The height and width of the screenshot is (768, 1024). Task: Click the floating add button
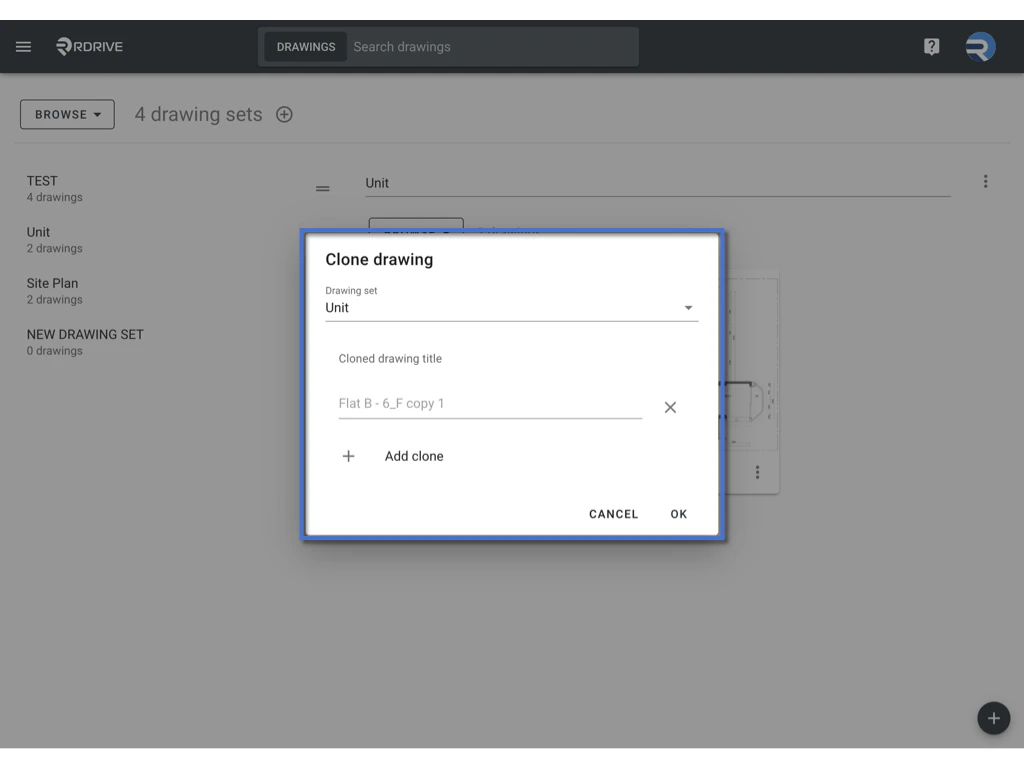coord(993,718)
